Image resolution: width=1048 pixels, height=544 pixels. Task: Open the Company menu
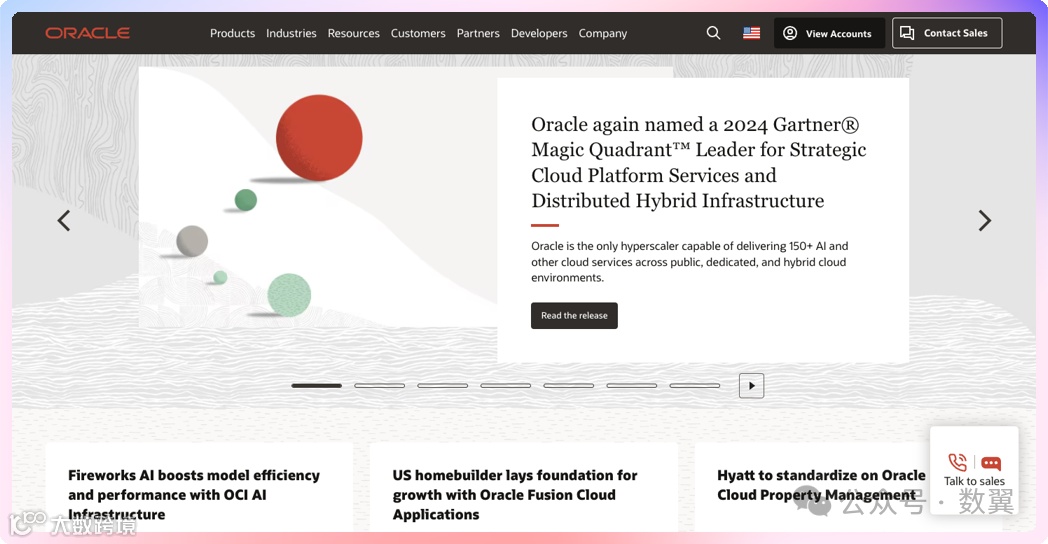tap(603, 33)
